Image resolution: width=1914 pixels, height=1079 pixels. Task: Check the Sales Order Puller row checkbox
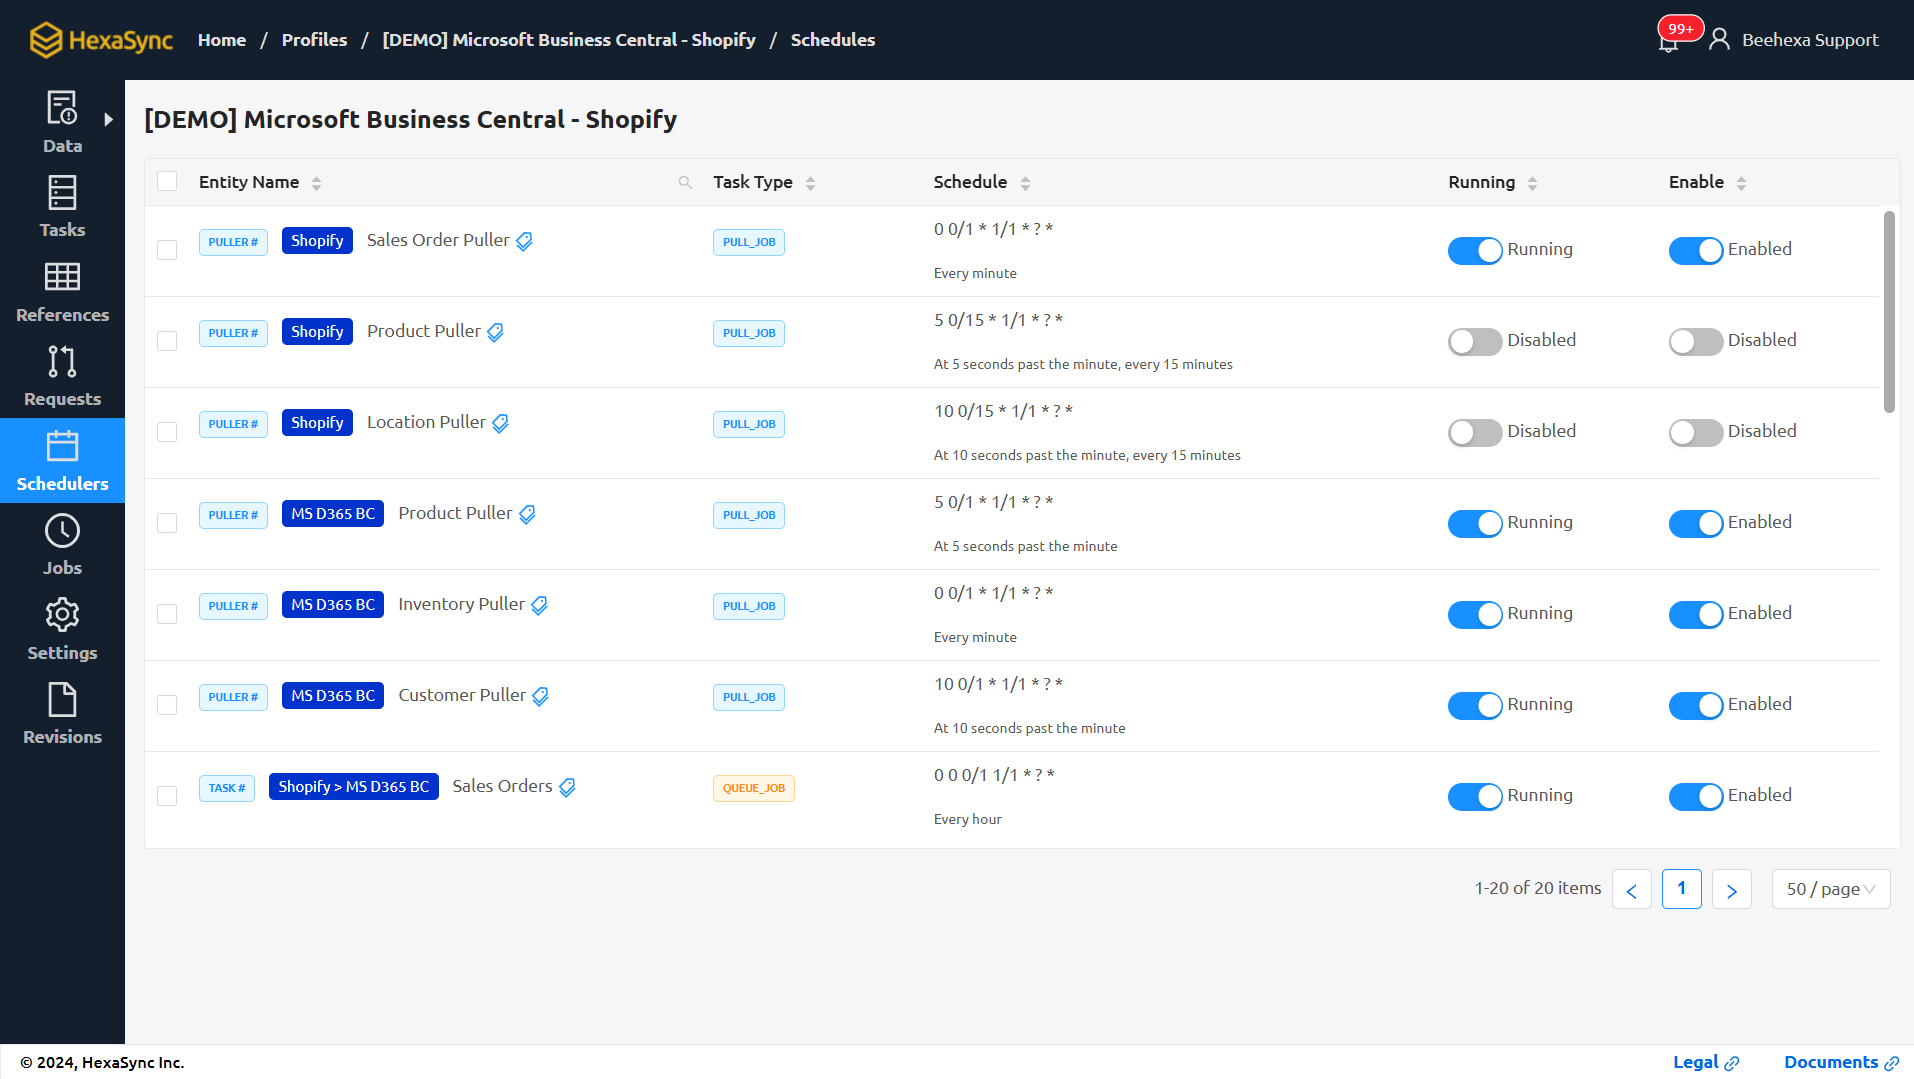click(x=167, y=250)
